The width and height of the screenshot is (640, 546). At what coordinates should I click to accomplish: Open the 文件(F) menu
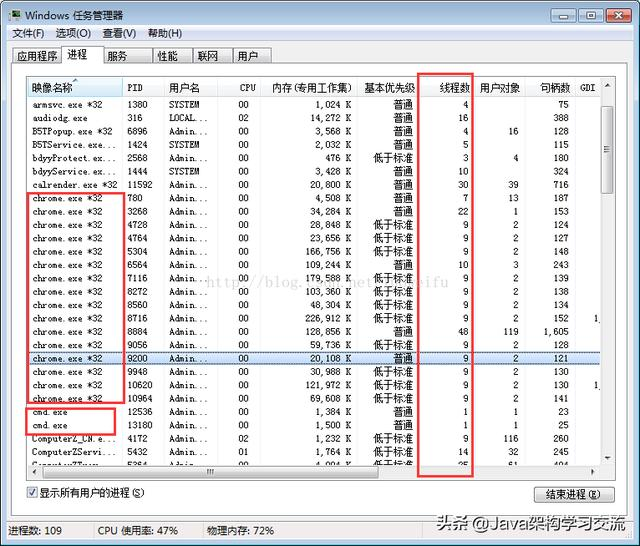[28, 33]
